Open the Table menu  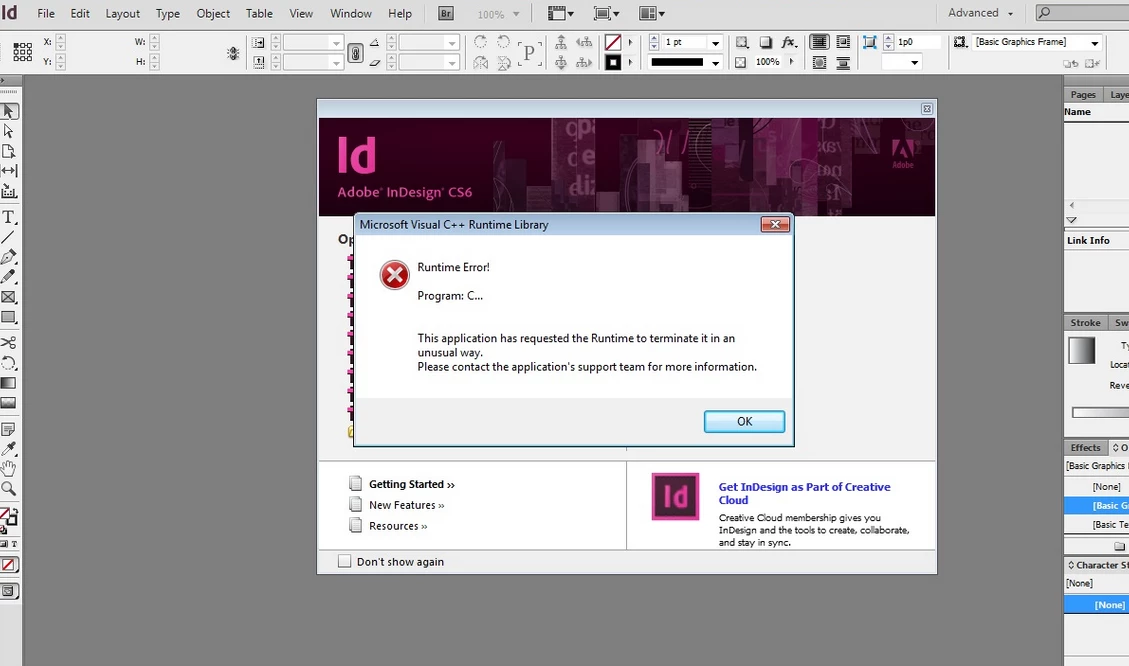coord(259,14)
